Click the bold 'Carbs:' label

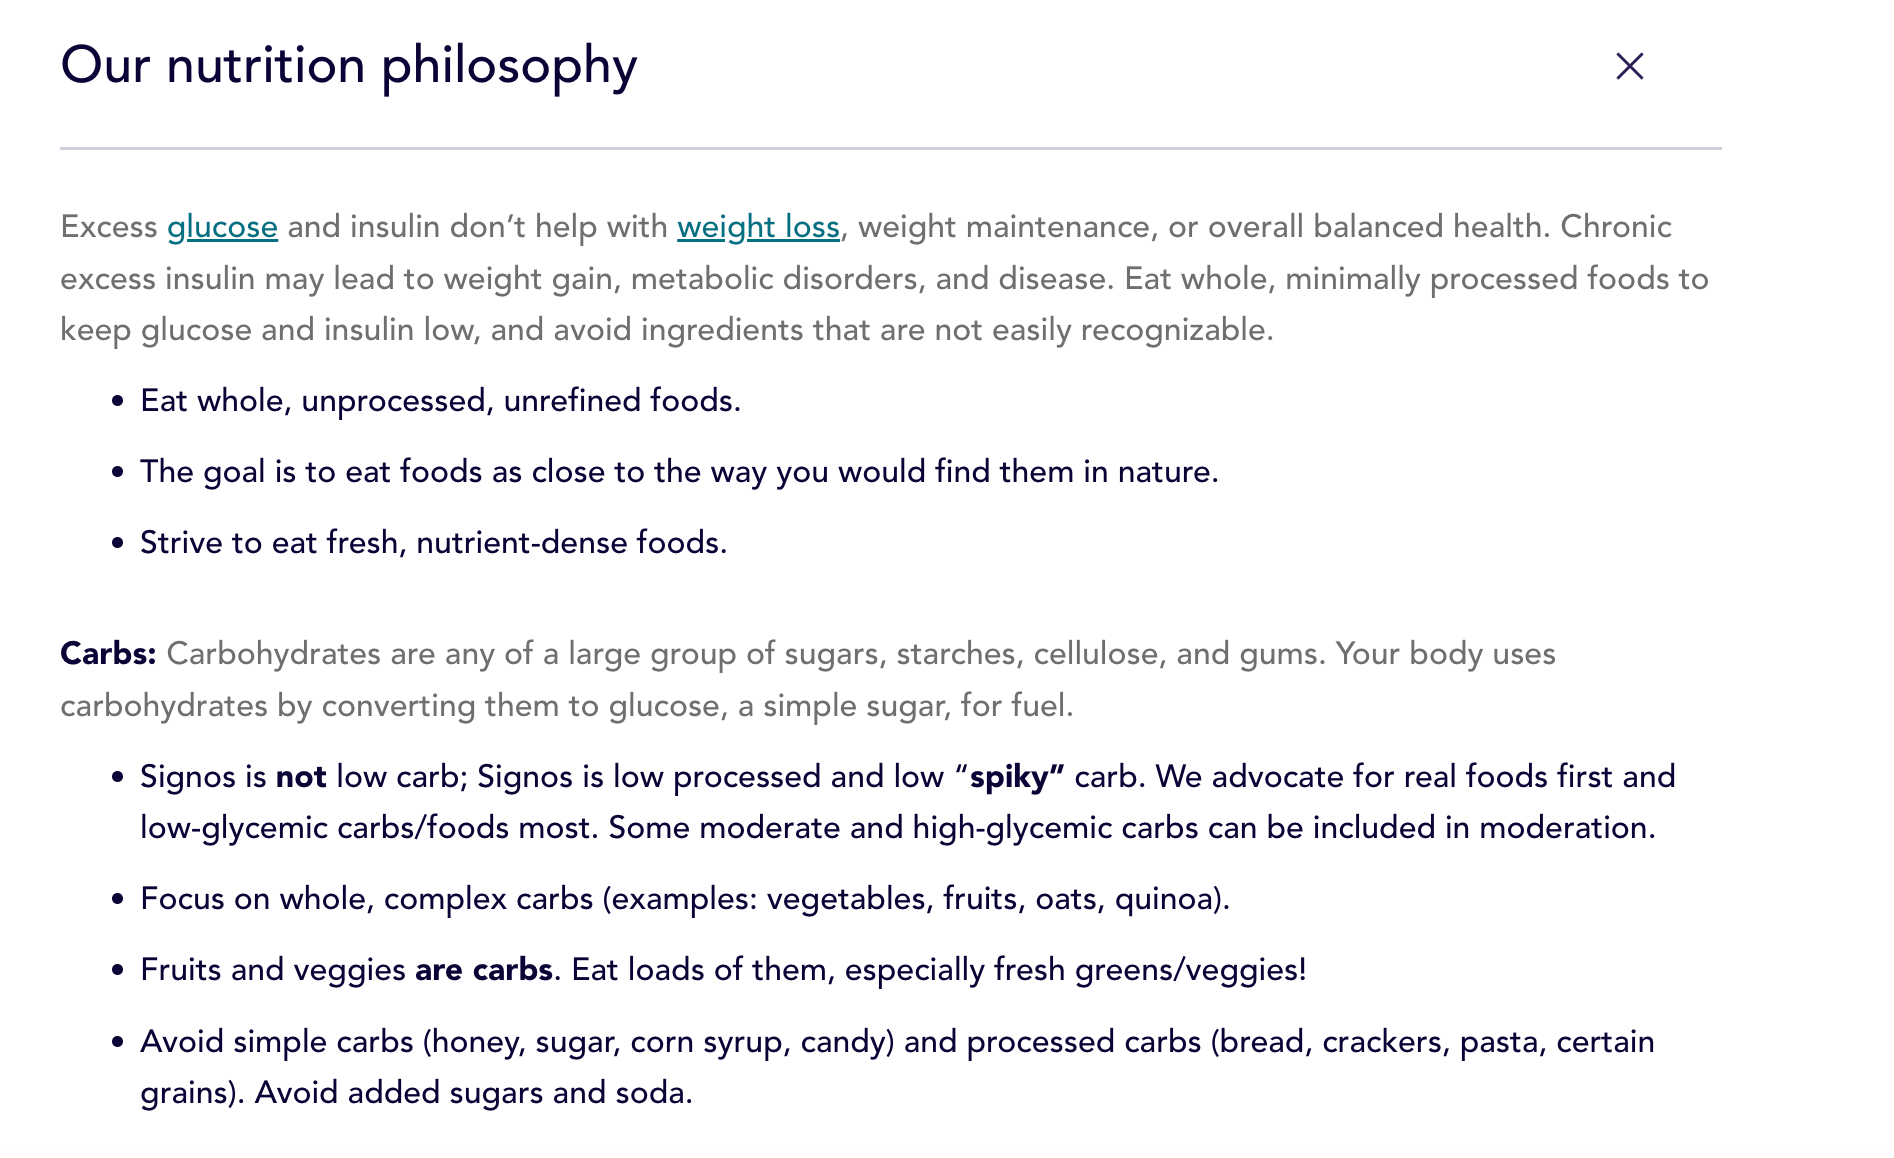[x=108, y=654]
